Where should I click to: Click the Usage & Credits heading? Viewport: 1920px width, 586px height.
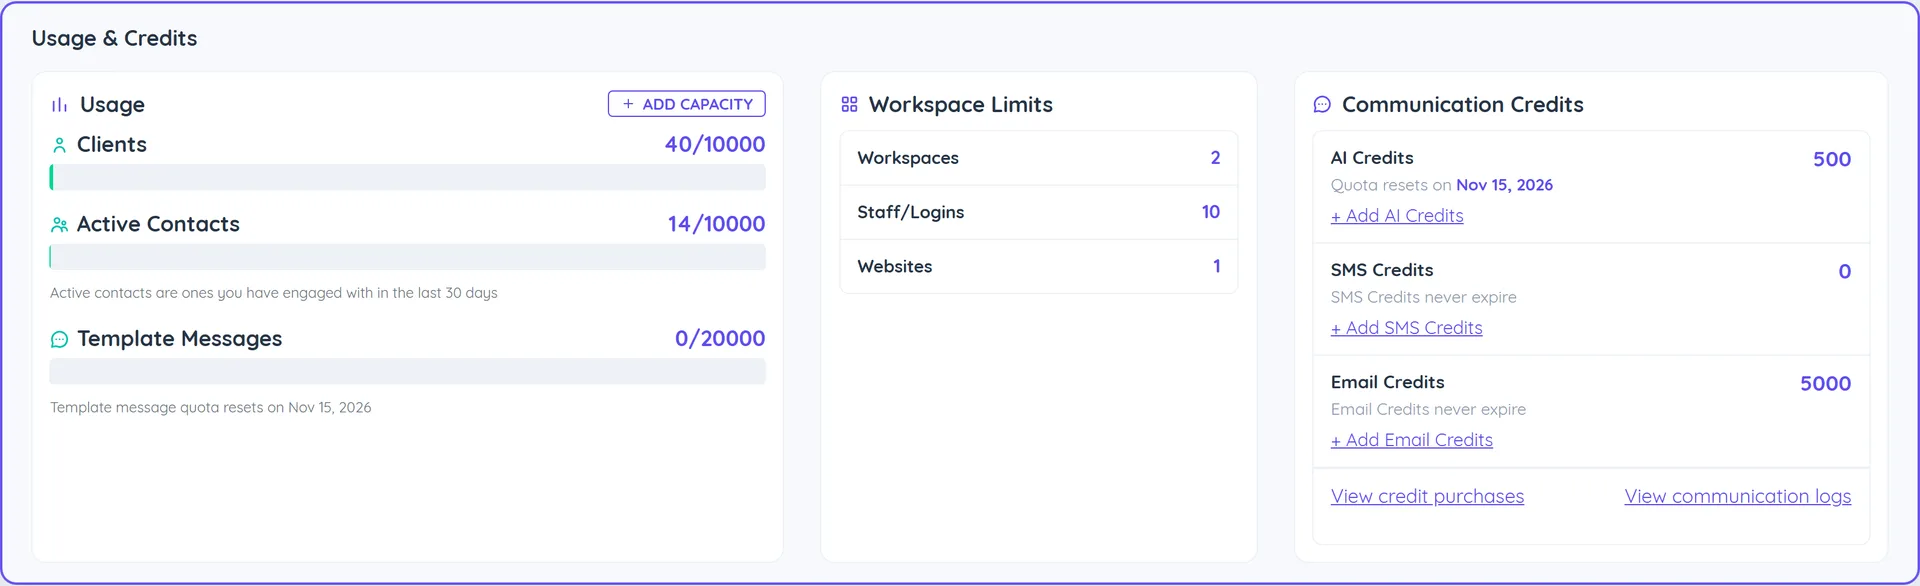coord(114,38)
